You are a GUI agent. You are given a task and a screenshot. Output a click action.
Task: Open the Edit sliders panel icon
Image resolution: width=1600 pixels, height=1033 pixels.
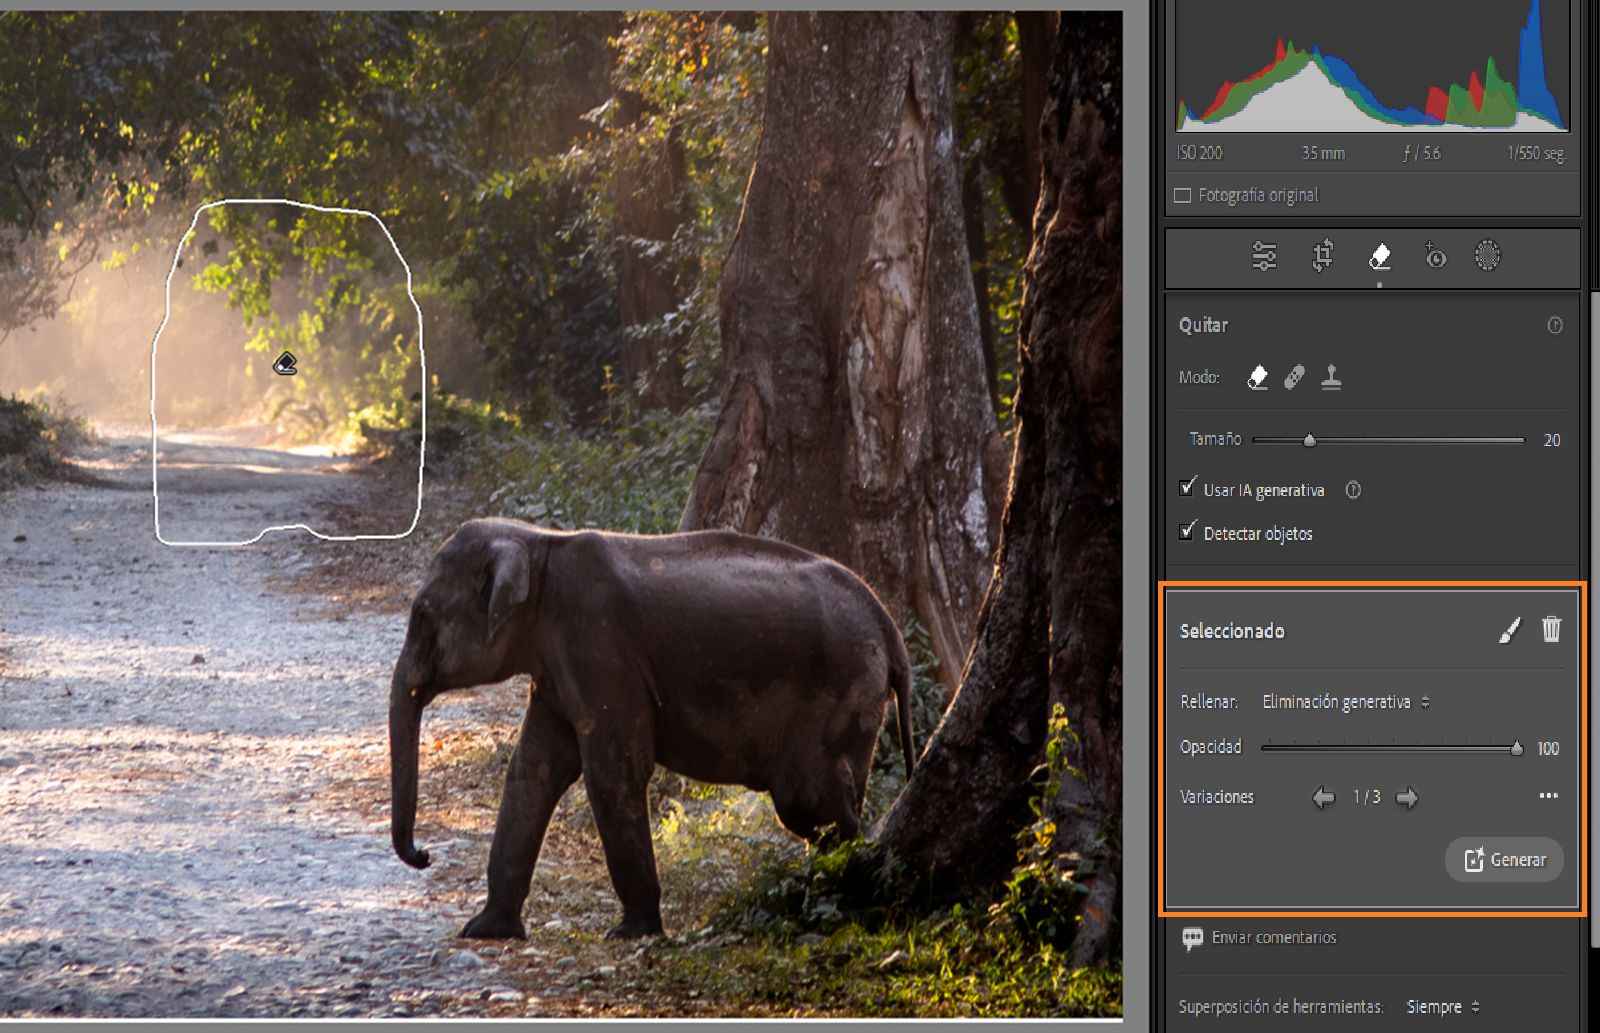[x=1264, y=256]
